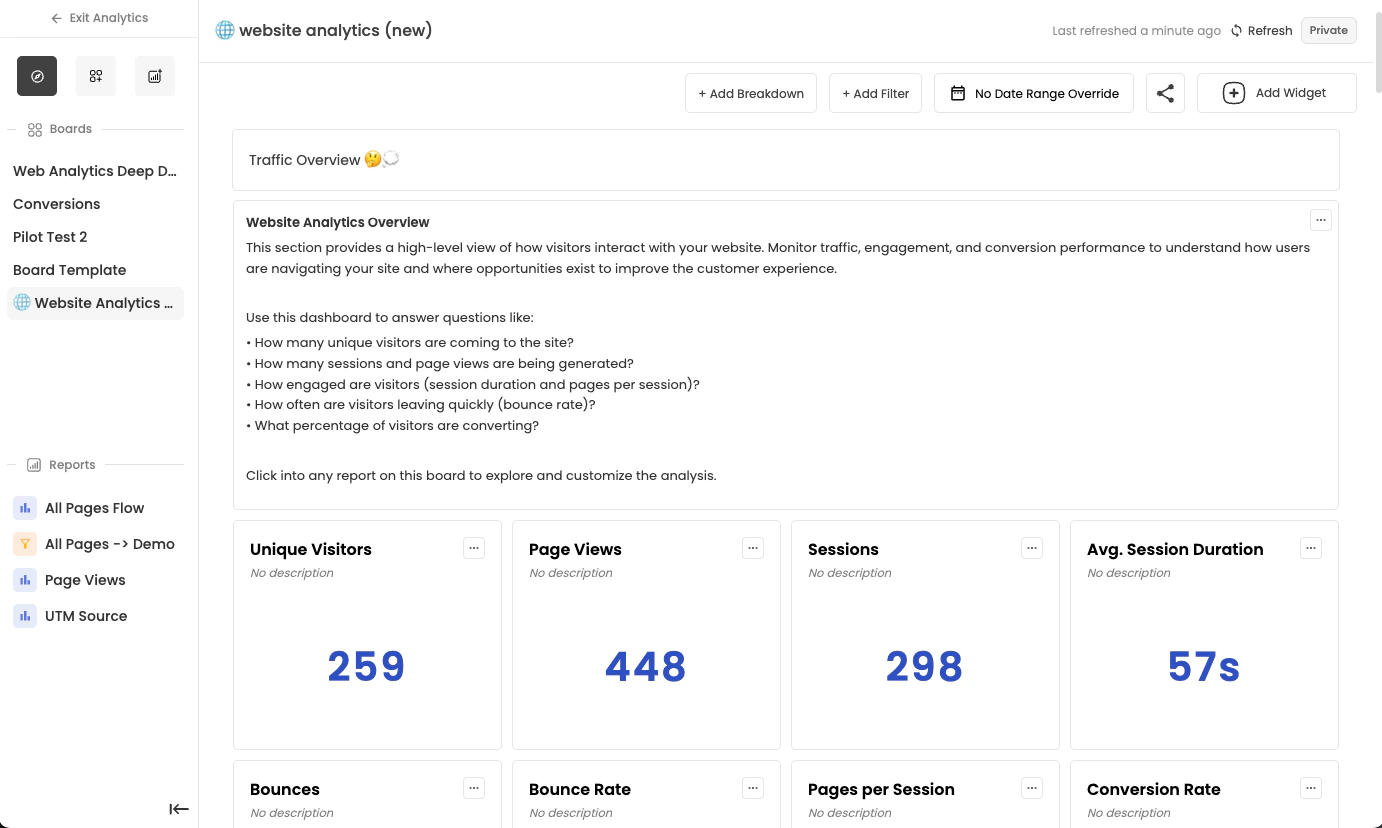Click the Page Views report icon
This screenshot has height=828, width=1382.
click(25, 580)
